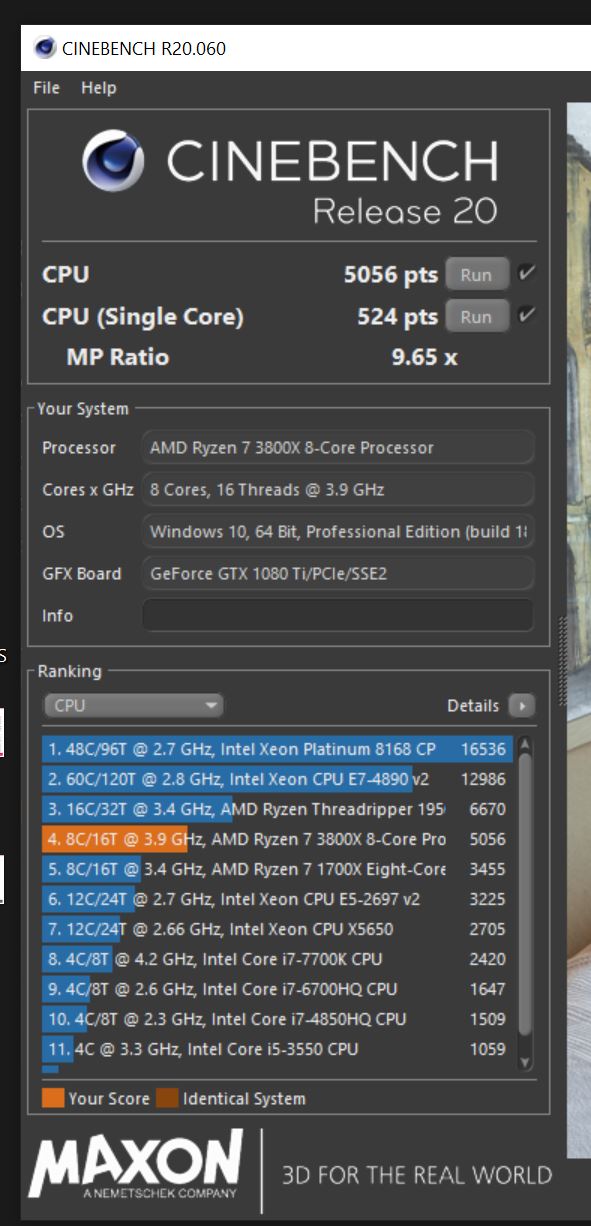This screenshot has width=591, height=1226.
Task: Select ranking row AMD Ryzen 7 1700X
Action: pyautogui.click(x=277, y=869)
